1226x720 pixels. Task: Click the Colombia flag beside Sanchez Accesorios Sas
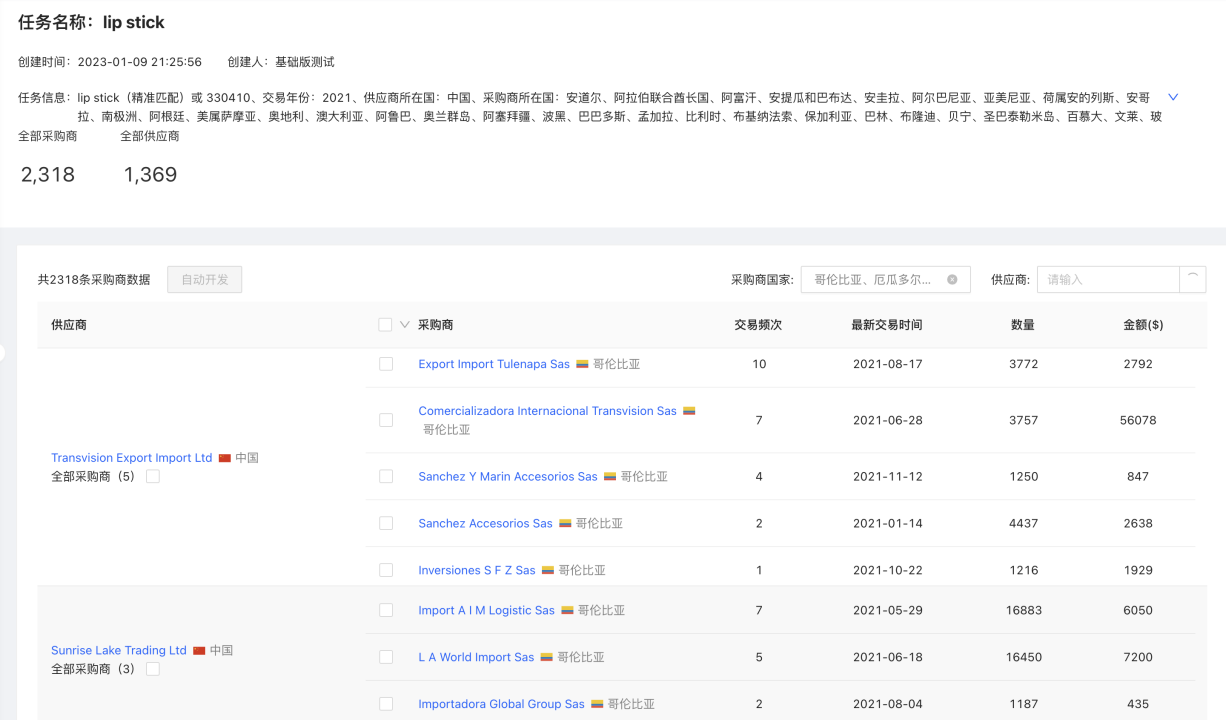(565, 524)
